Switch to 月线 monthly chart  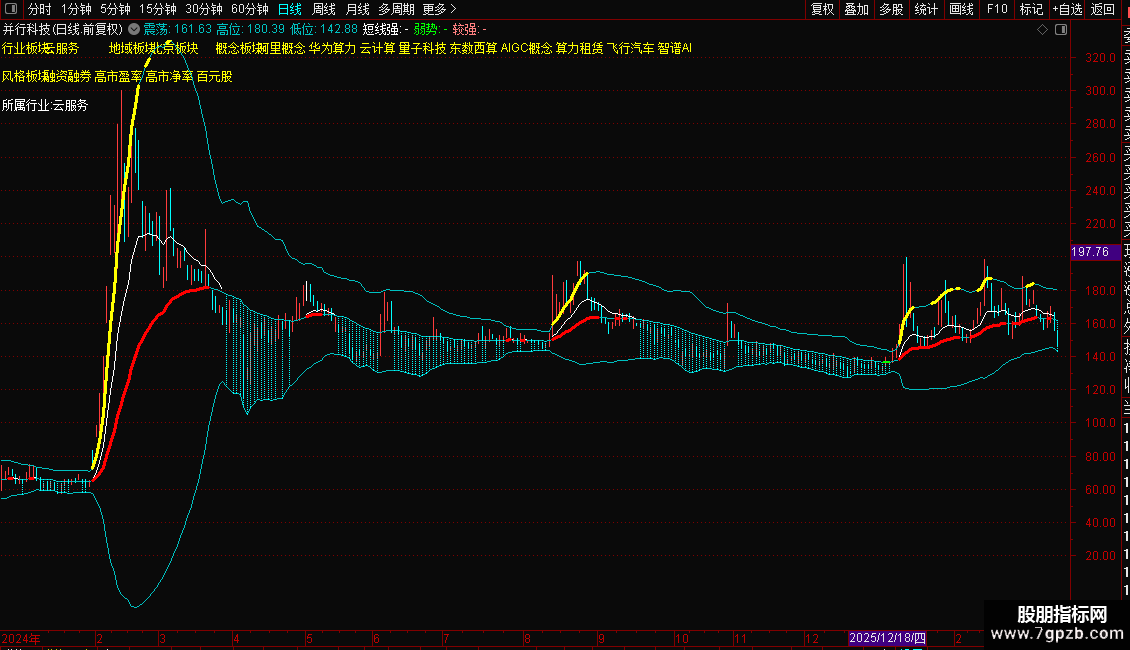tap(357, 9)
